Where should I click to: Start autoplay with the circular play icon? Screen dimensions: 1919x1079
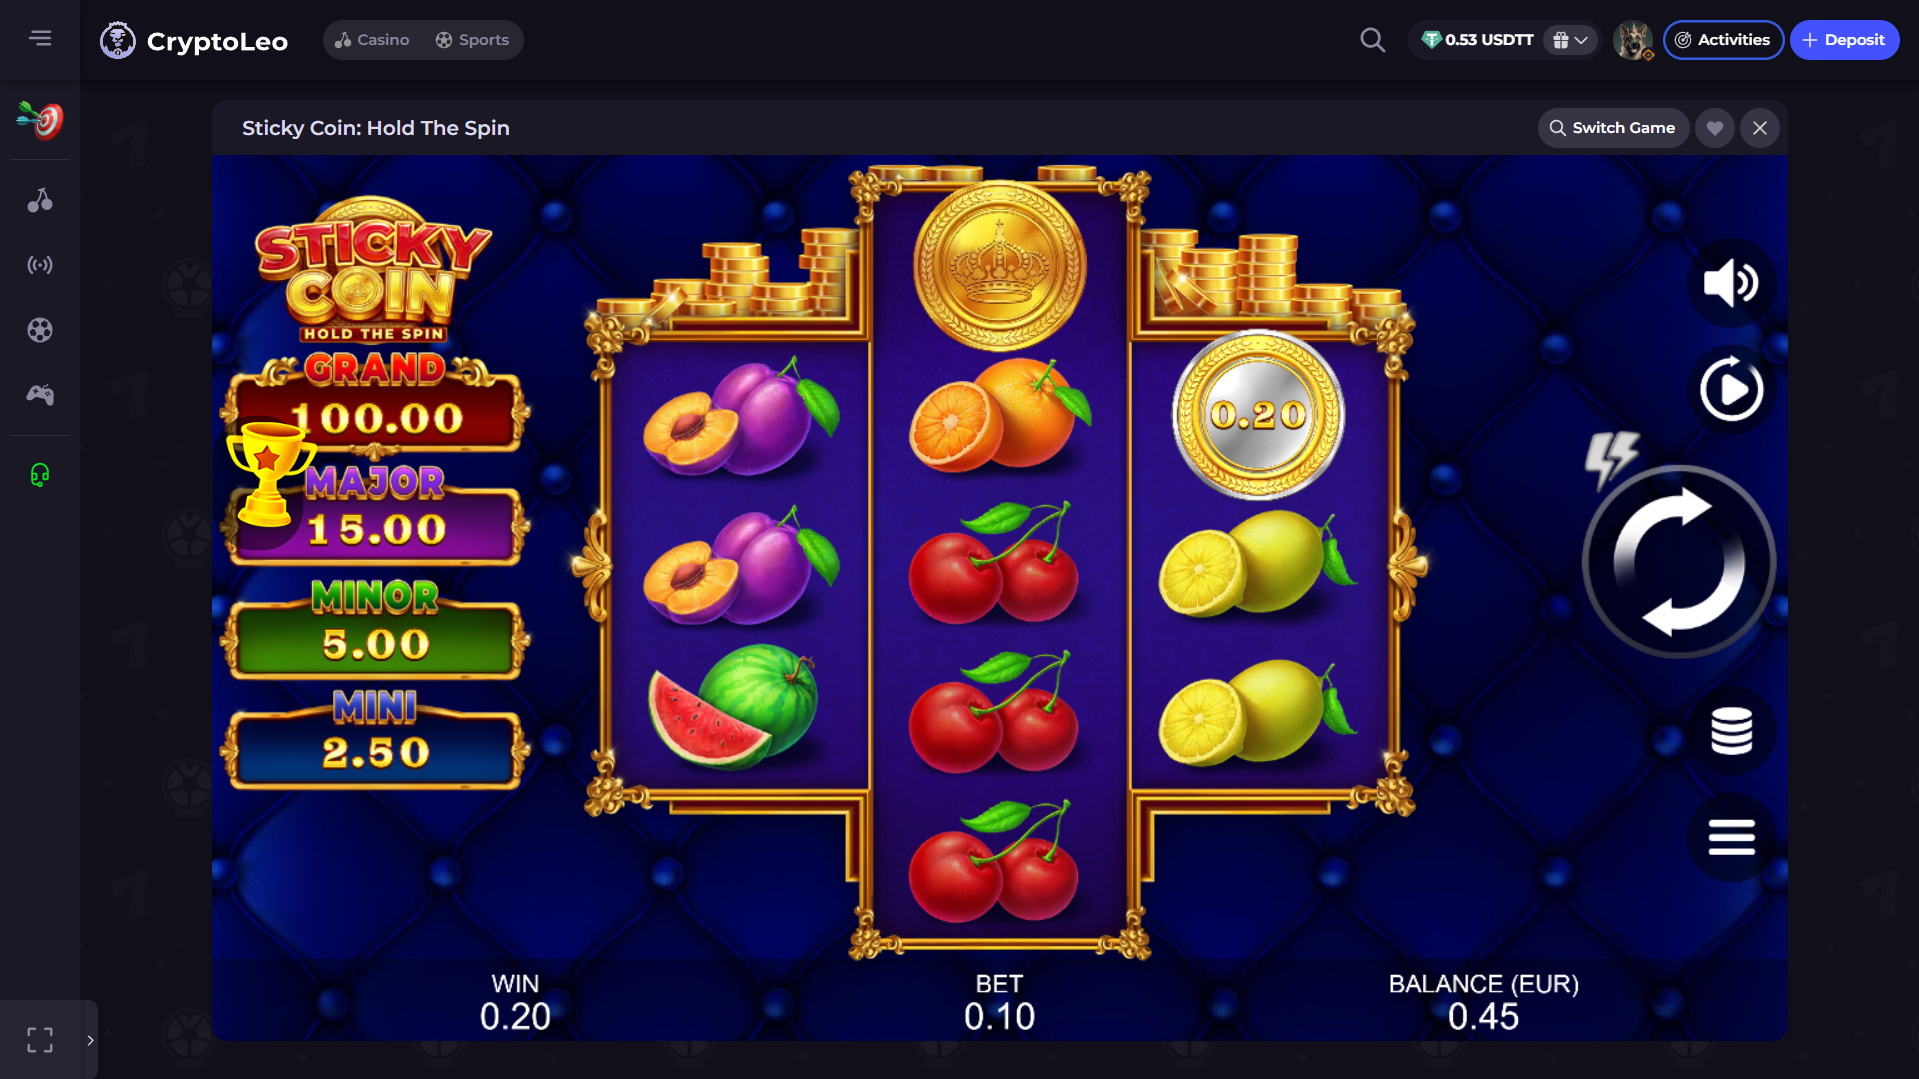[x=1731, y=389]
